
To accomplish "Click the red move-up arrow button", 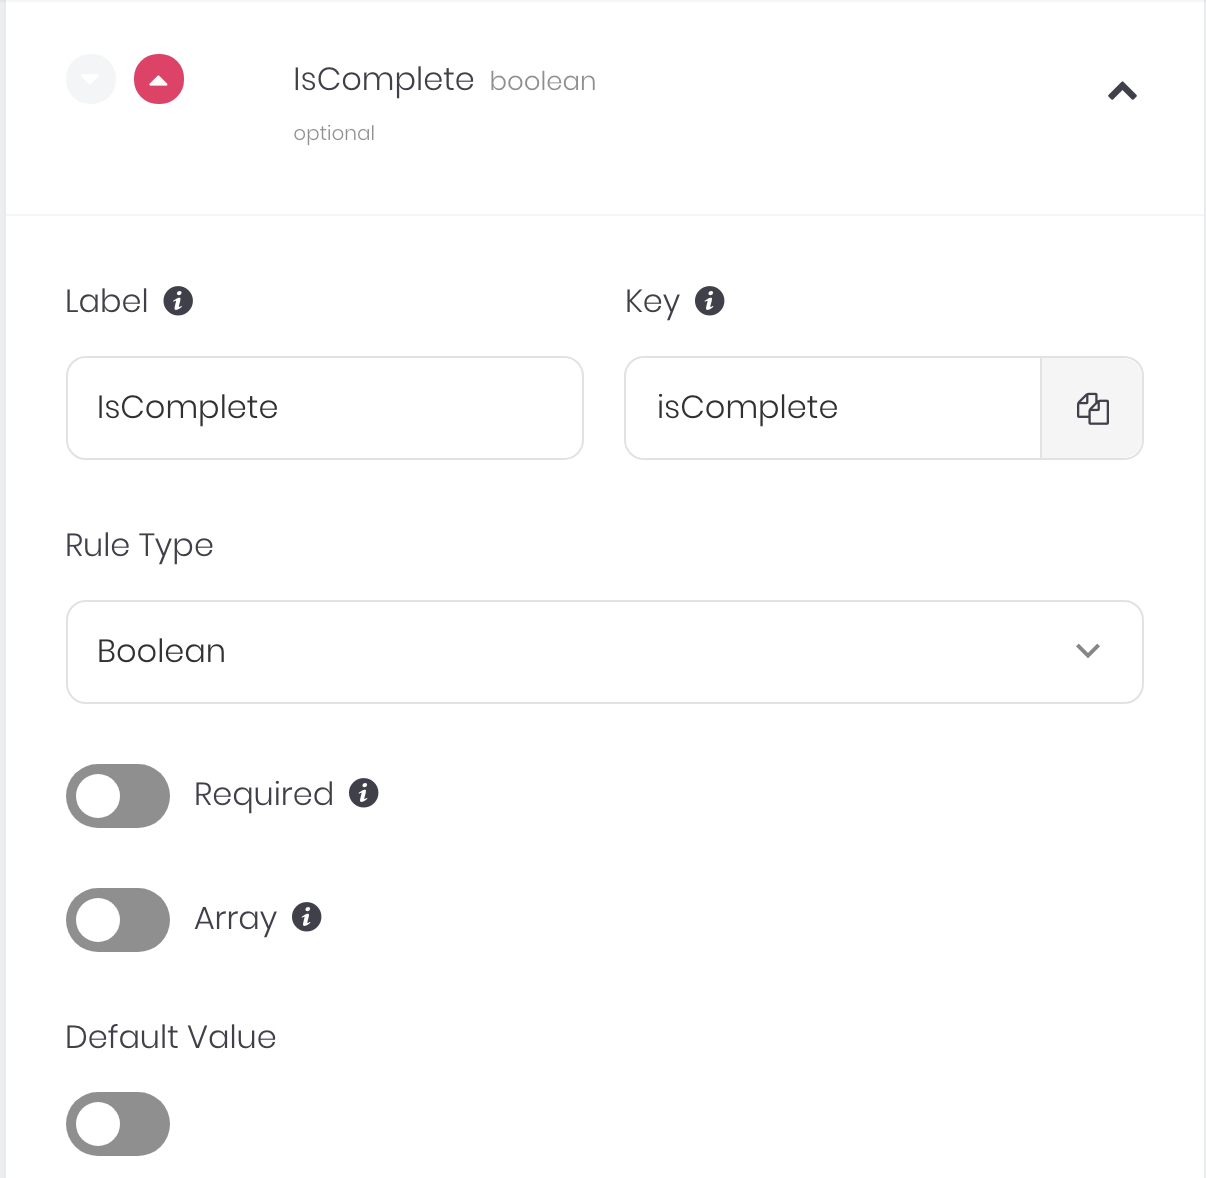I will coord(159,79).
